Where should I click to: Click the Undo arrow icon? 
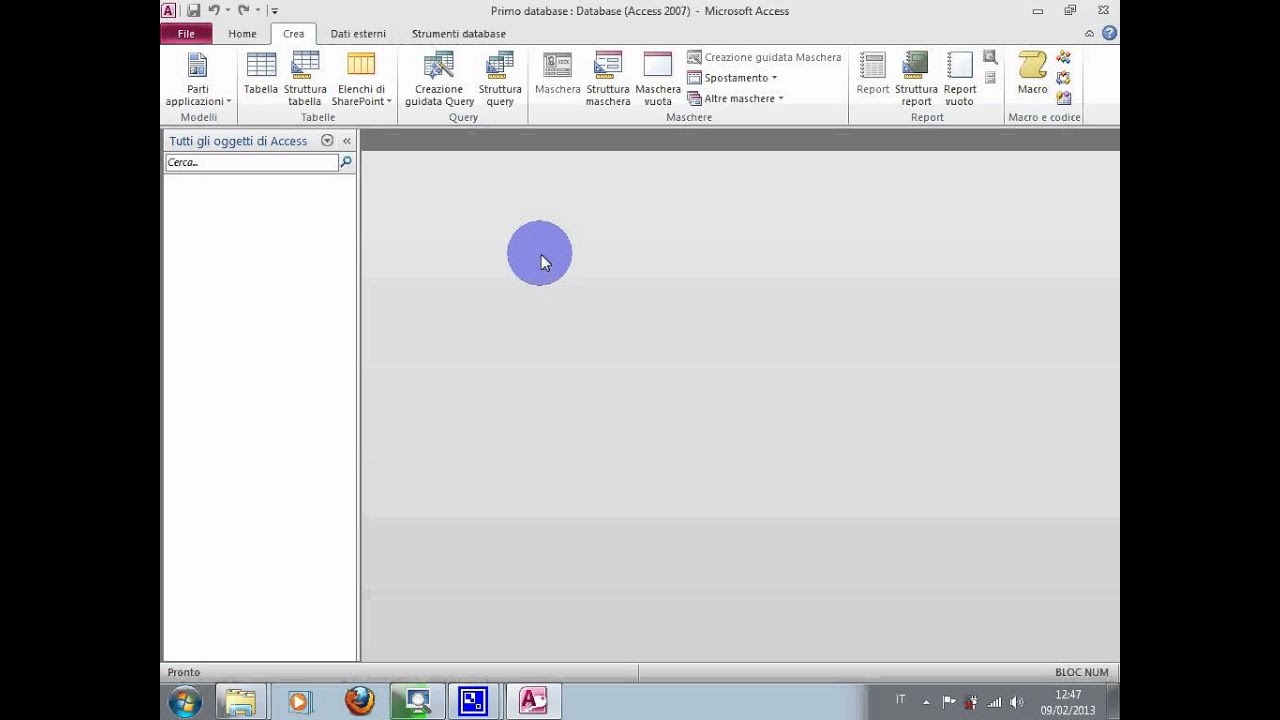213,10
